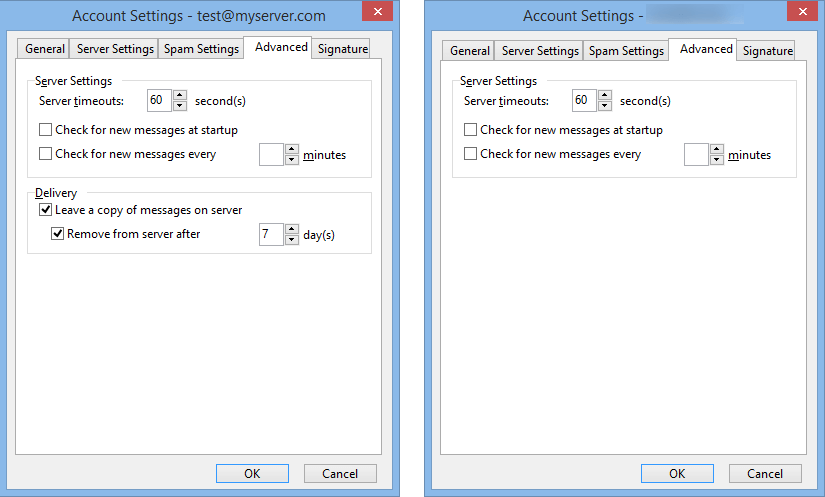Decrease minutes interval in right window
Viewport: 825px width, 497px height.
tap(717, 160)
